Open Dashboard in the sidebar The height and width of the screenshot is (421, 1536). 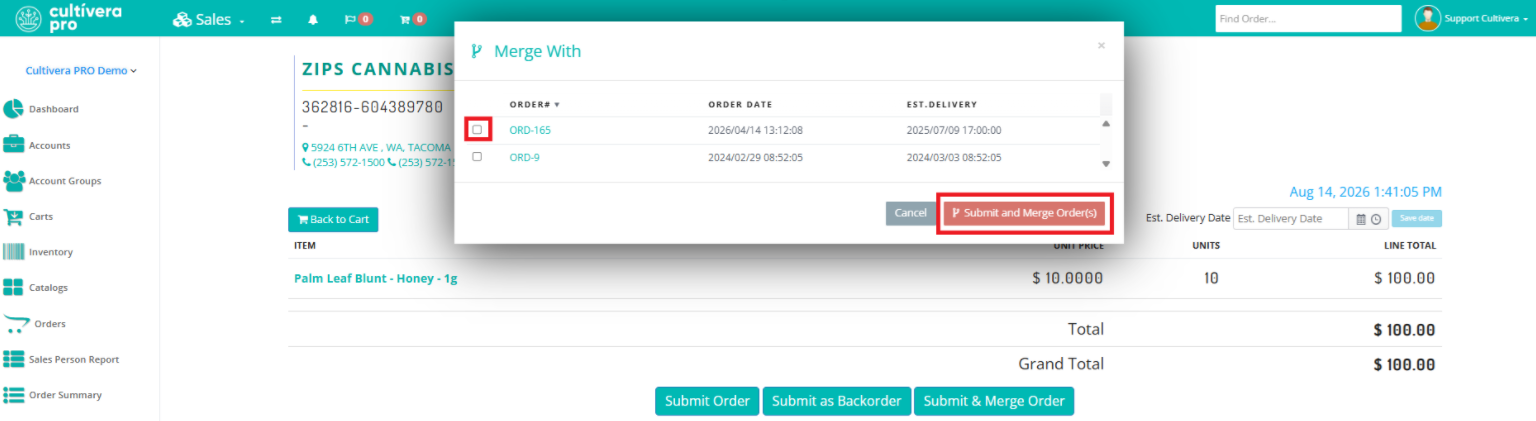click(x=54, y=109)
